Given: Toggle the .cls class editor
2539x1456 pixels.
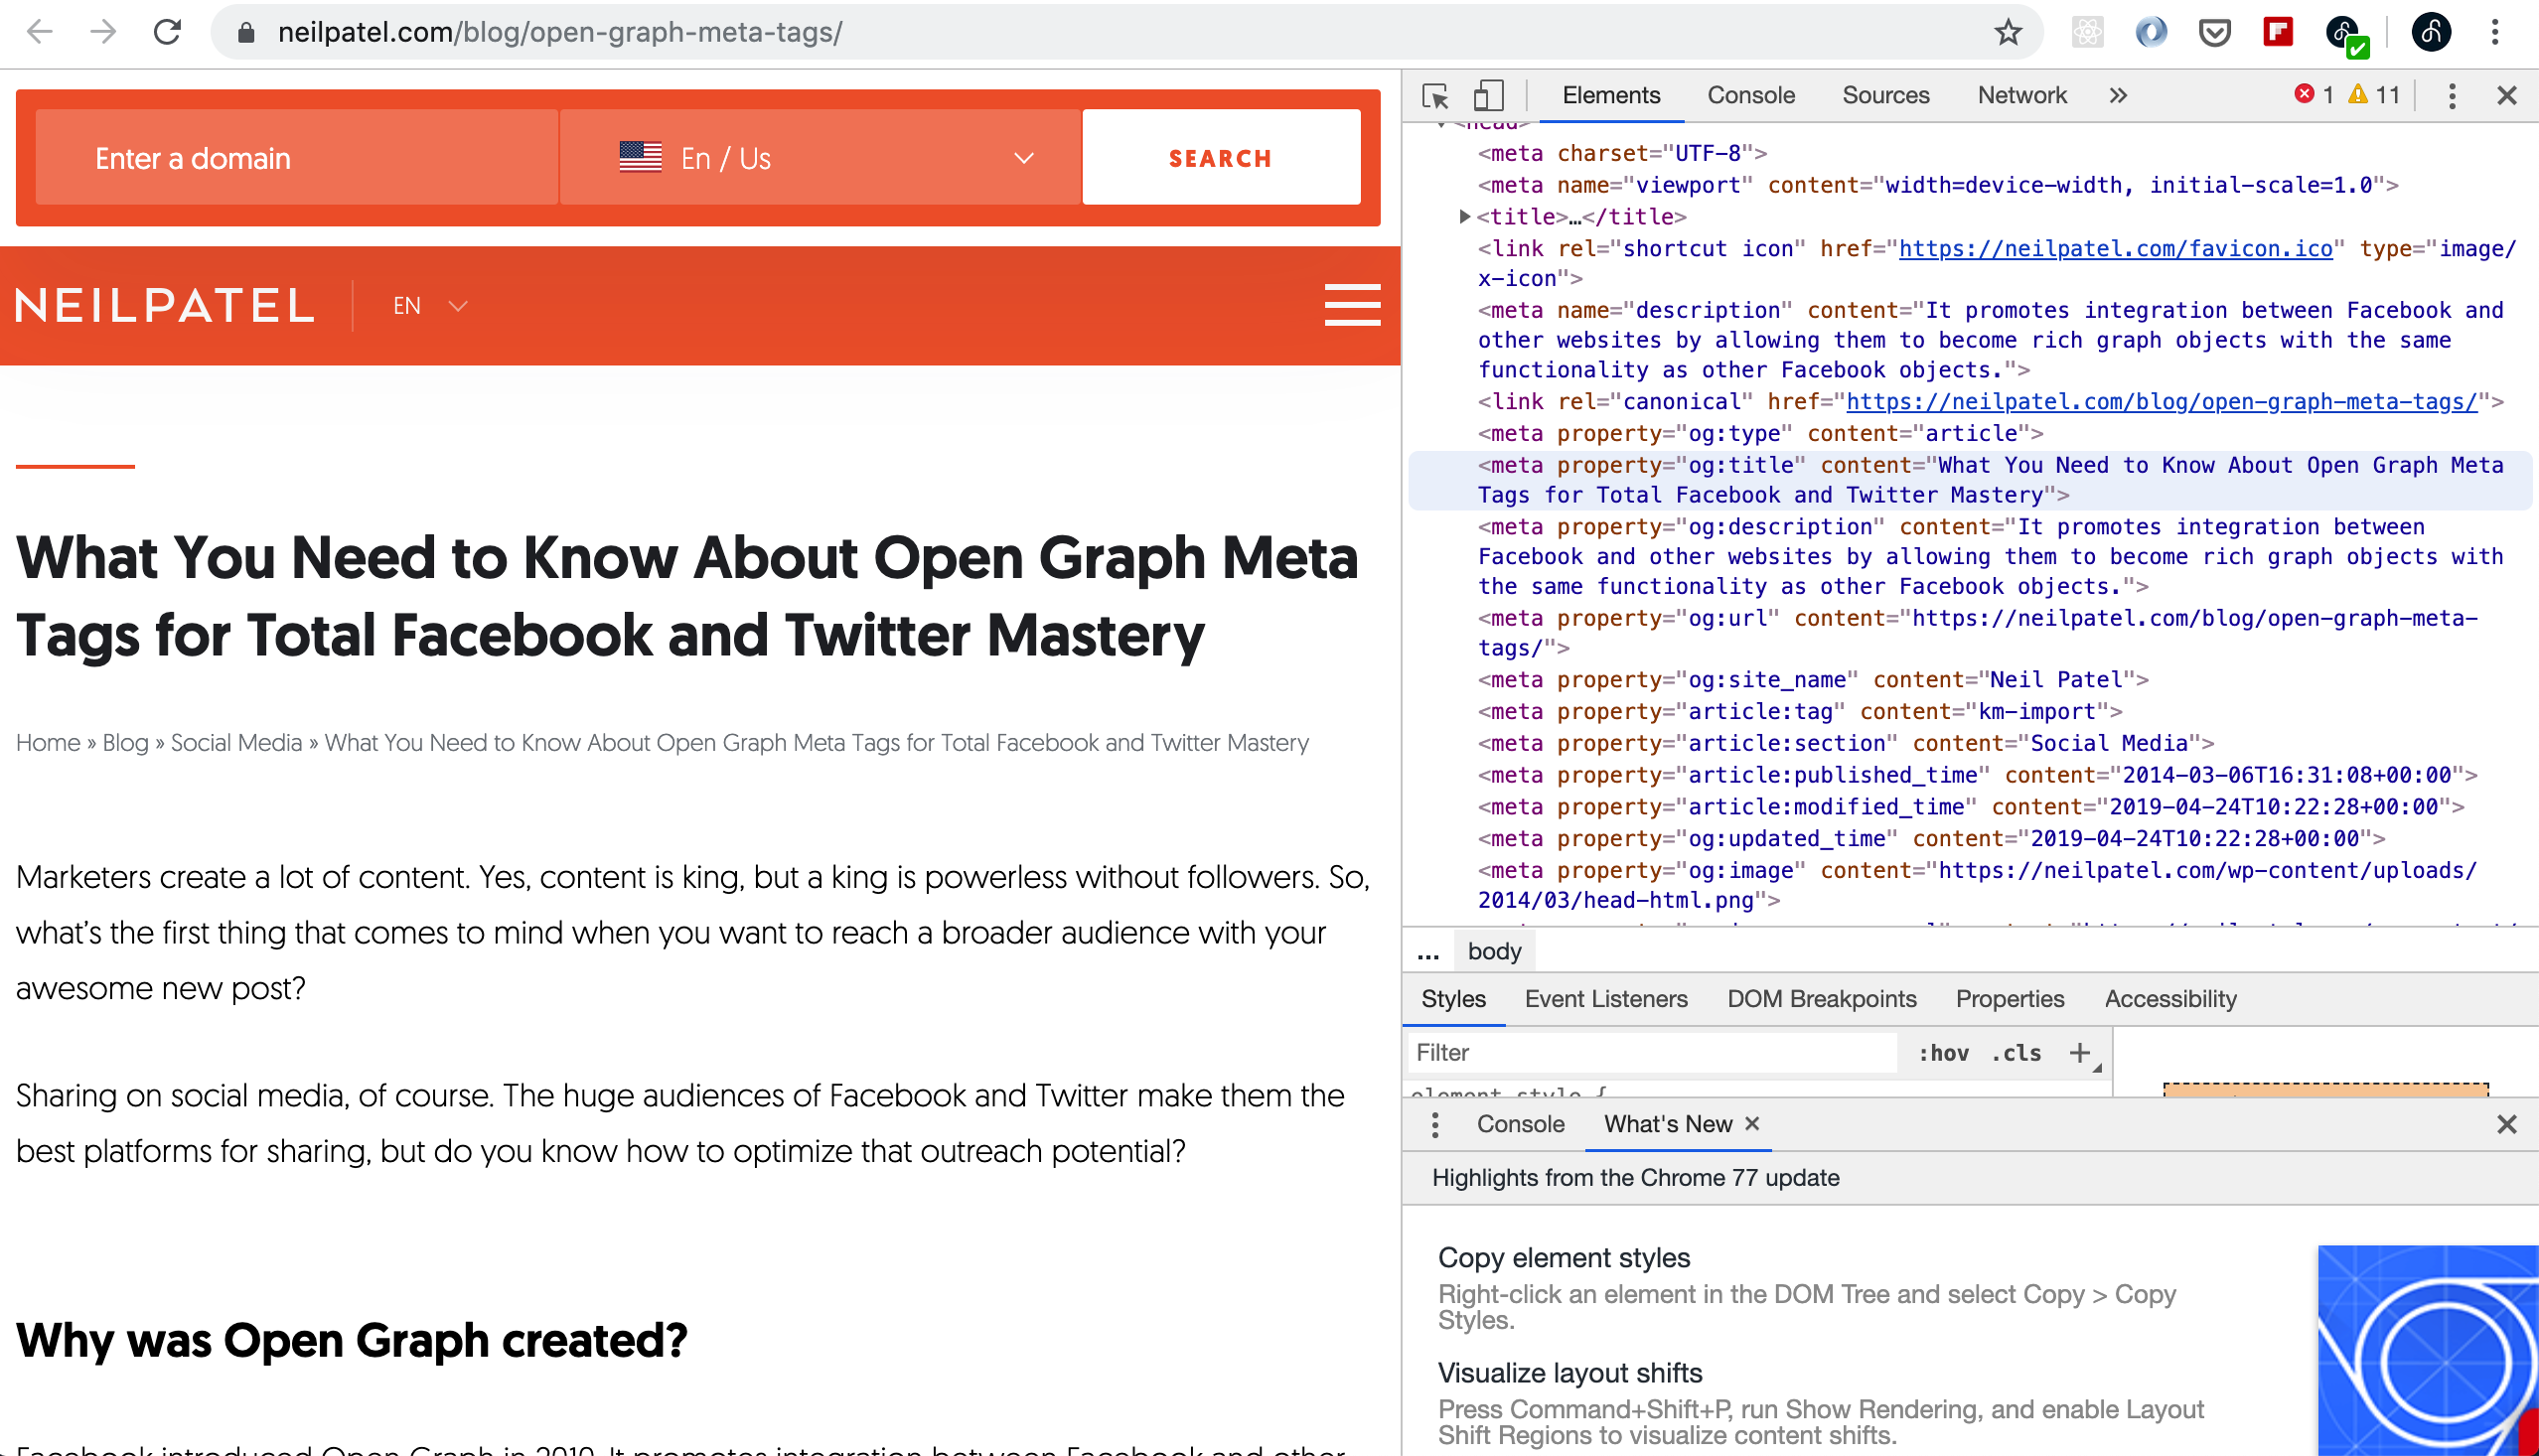Looking at the screenshot, I should point(2015,1053).
